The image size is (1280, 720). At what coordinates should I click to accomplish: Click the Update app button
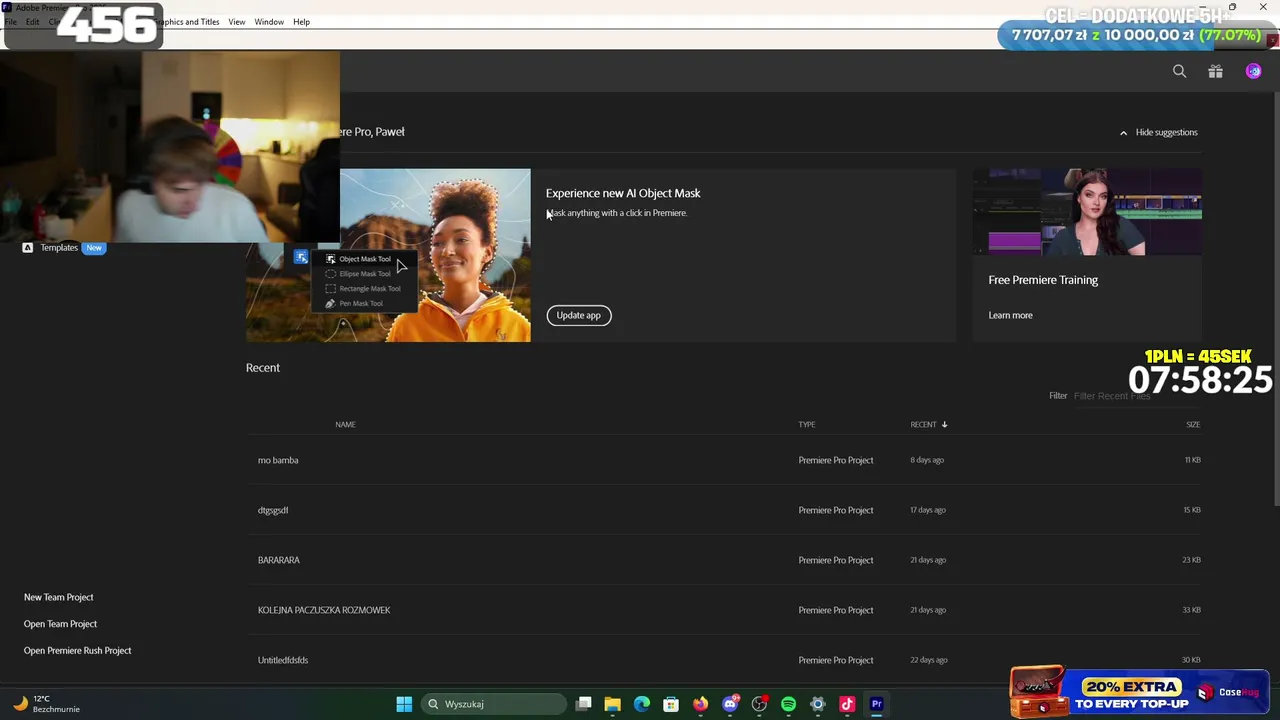(x=579, y=315)
